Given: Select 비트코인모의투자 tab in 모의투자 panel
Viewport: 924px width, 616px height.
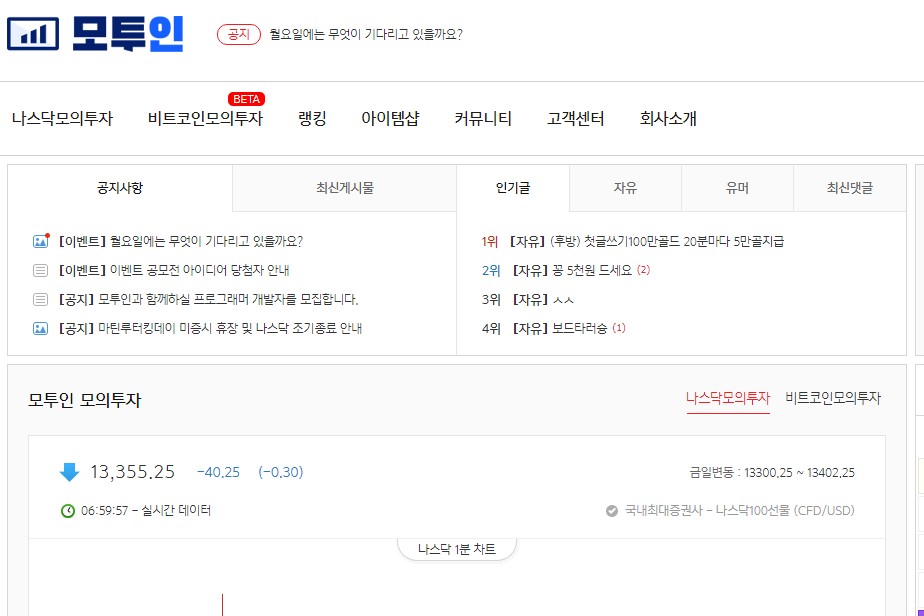Looking at the screenshot, I should coord(833,398).
